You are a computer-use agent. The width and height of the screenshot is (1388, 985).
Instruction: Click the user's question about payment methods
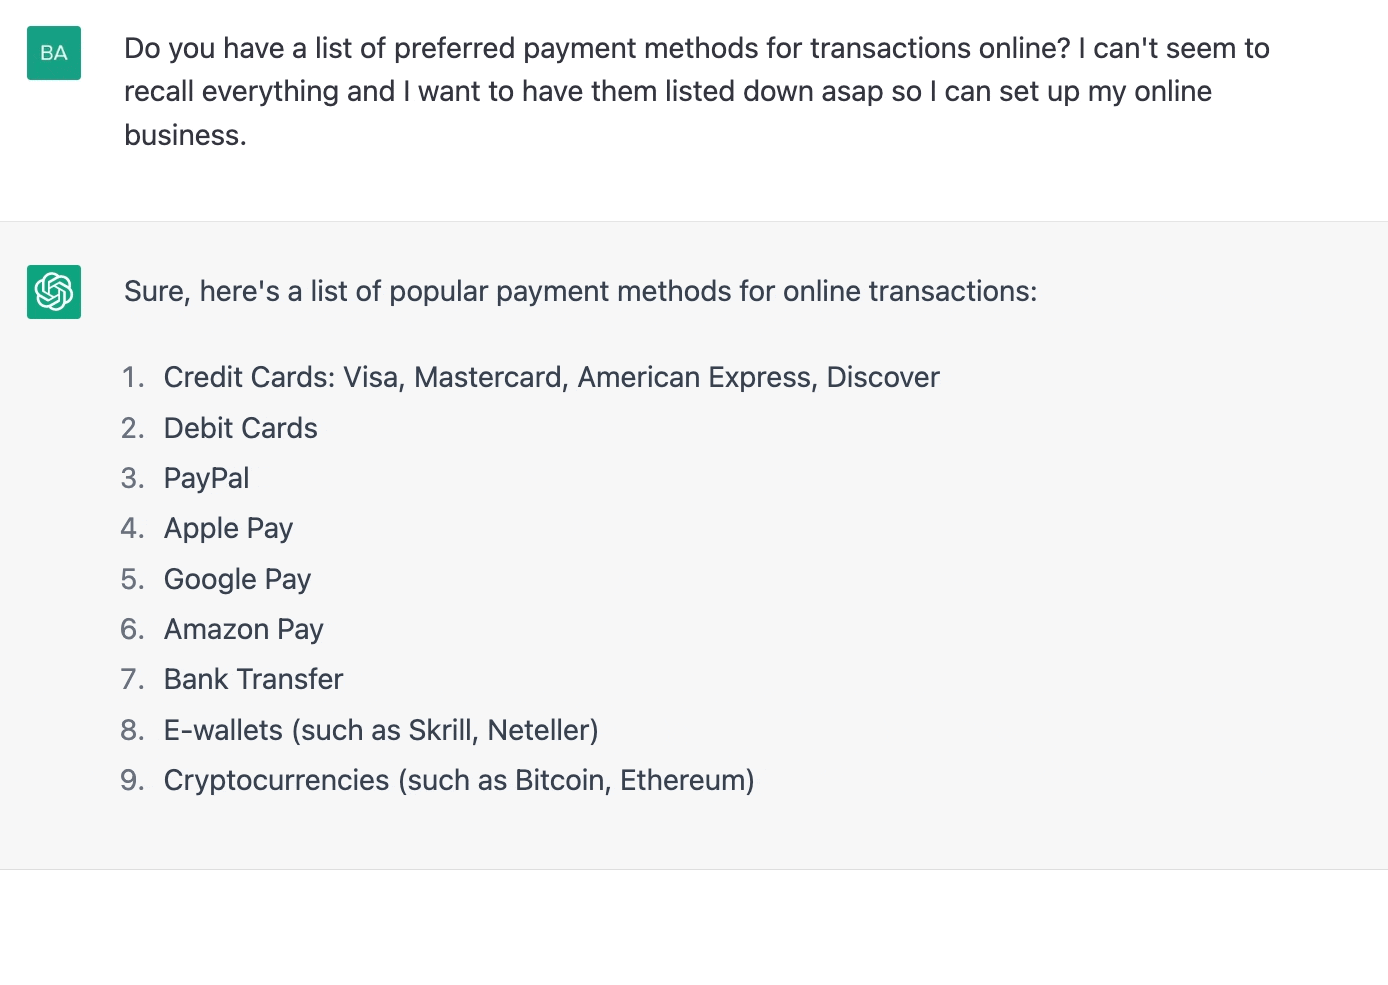(x=696, y=91)
